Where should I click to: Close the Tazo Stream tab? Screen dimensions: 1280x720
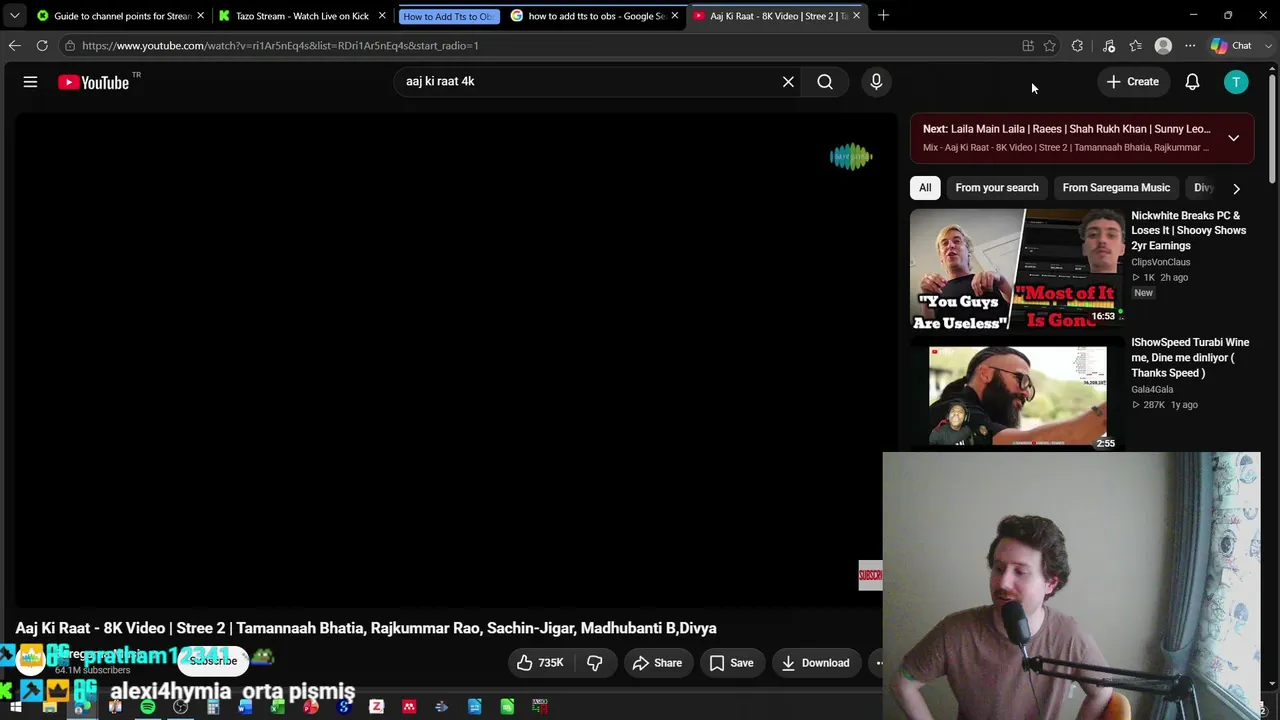click(381, 16)
